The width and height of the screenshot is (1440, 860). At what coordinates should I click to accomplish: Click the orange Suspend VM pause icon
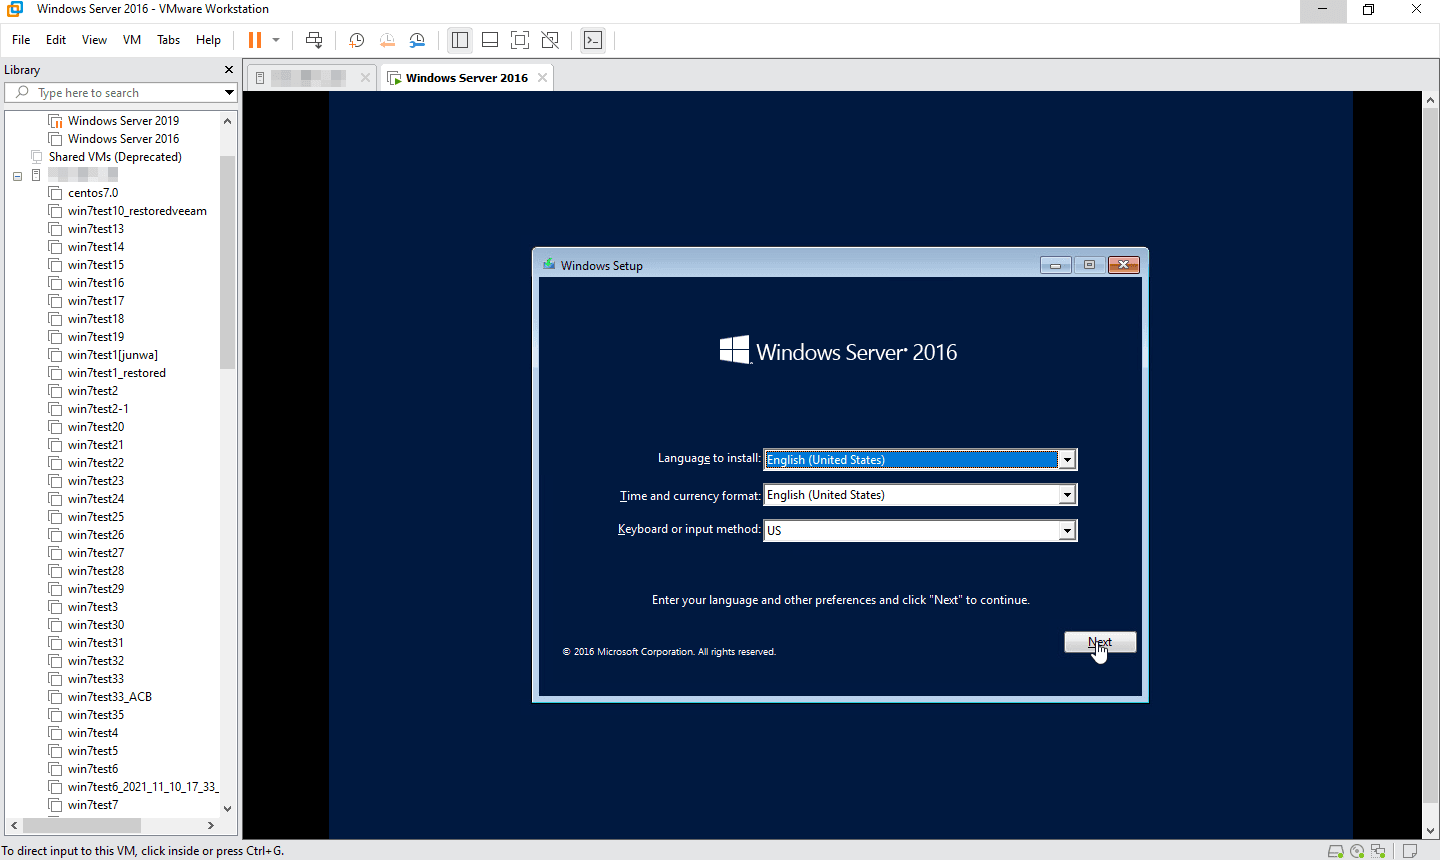pyautogui.click(x=254, y=40)
